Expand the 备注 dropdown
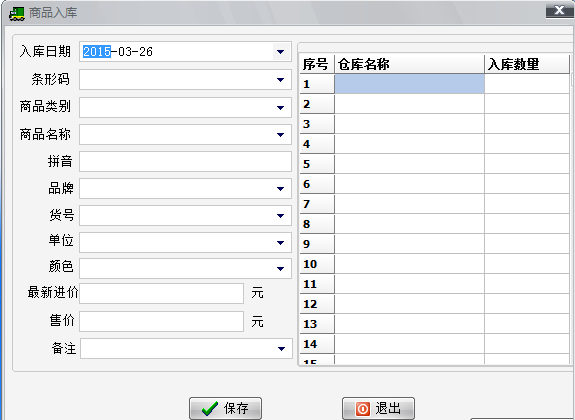Image resolution: width=575 pixels, height=420 pixels. point(281,348)
